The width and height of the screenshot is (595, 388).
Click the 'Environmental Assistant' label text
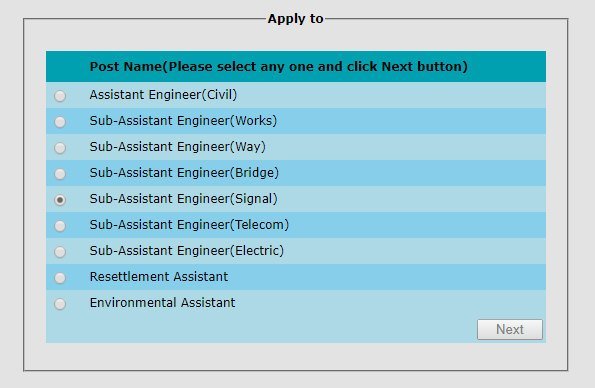pyautogui.click(x=162, y=303)
